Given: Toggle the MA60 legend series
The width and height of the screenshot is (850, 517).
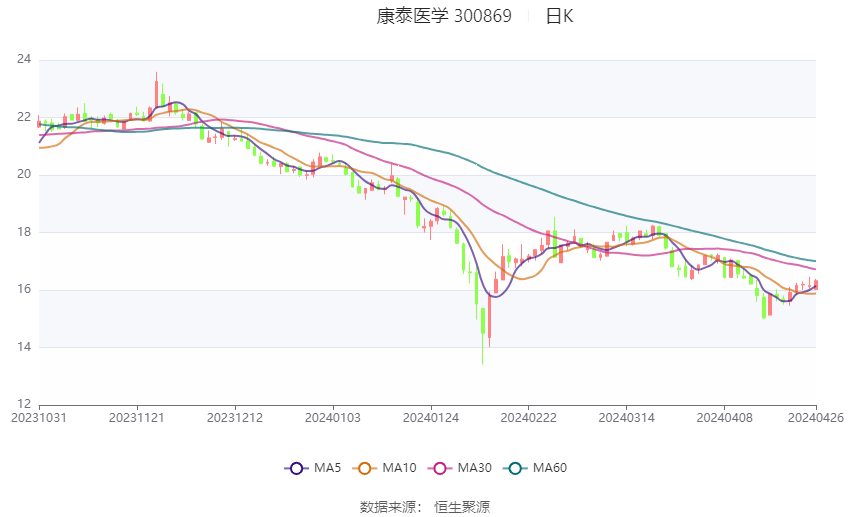Looking at the screenshot, I should [535, 468].
